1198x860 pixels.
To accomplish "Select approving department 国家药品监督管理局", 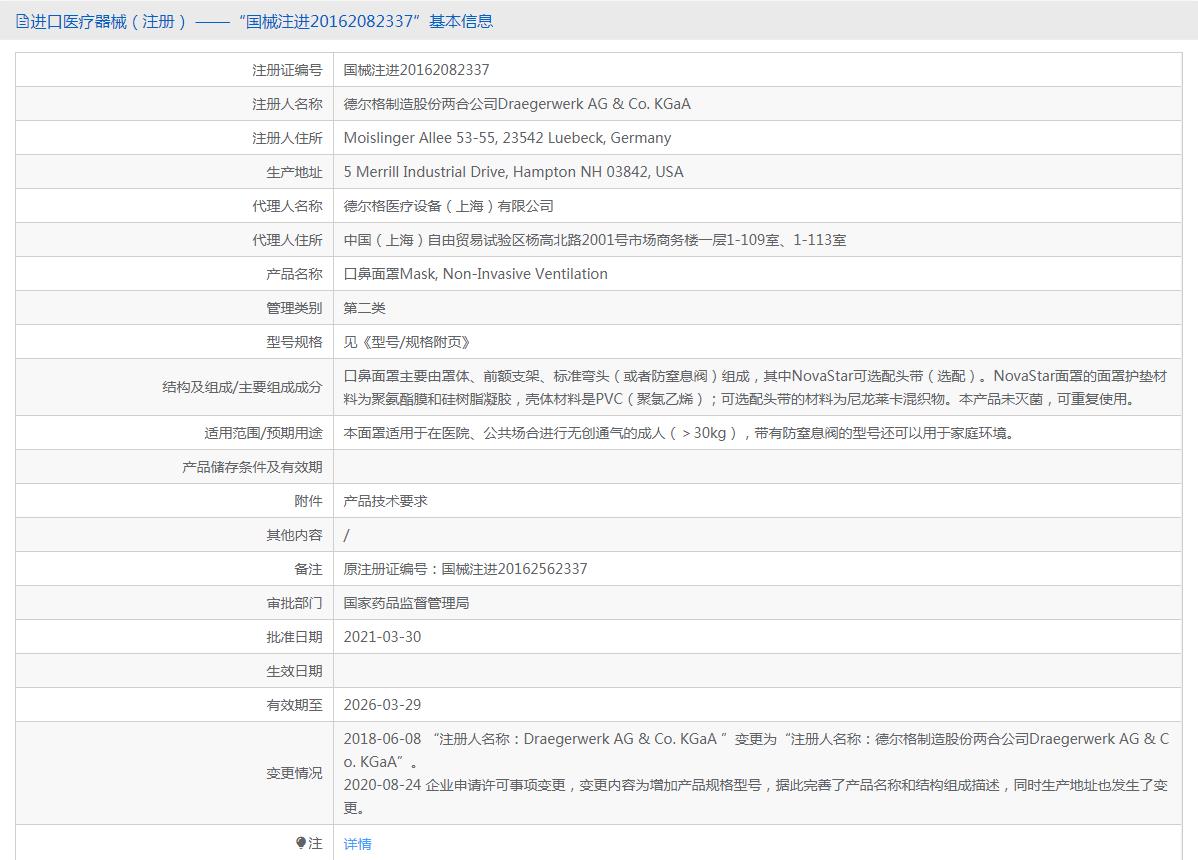I will (x=406, y=603).
